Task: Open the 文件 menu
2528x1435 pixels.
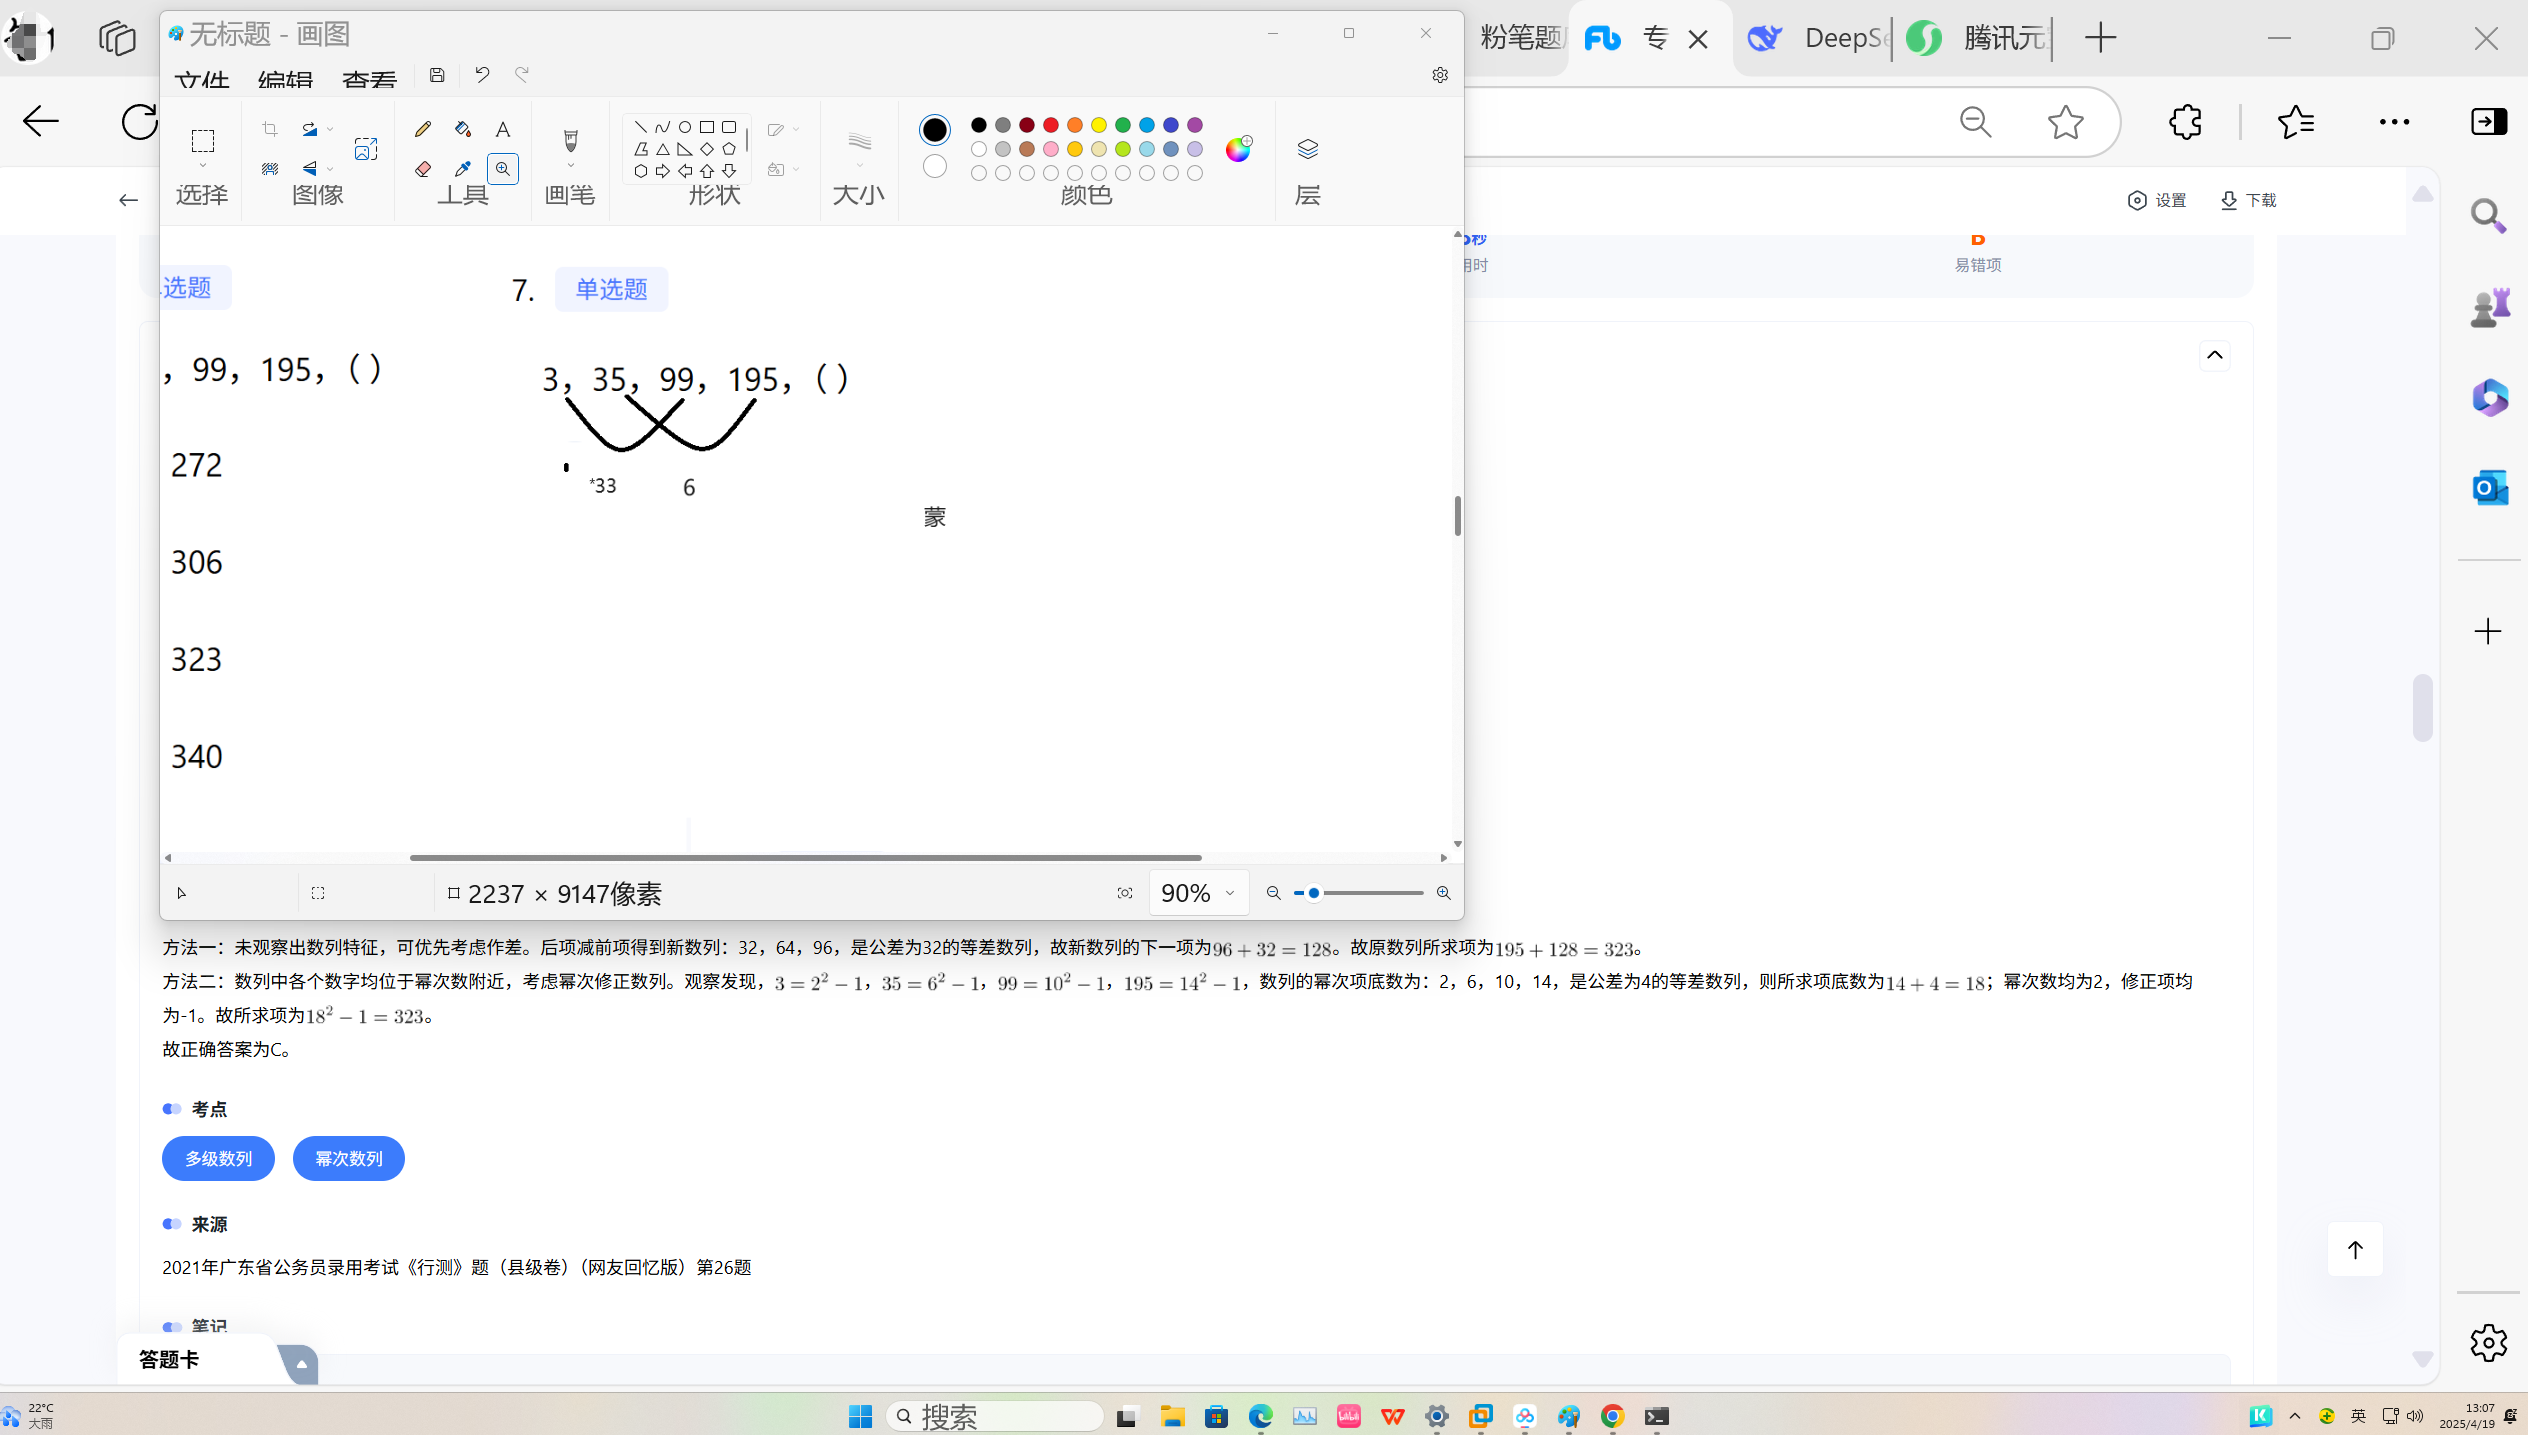Action: (x=202, y=79)
